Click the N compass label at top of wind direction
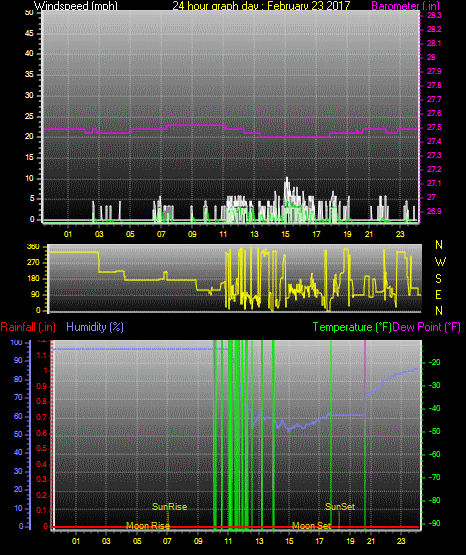Screen dimensions: 466x555 (x=439, y=245)
